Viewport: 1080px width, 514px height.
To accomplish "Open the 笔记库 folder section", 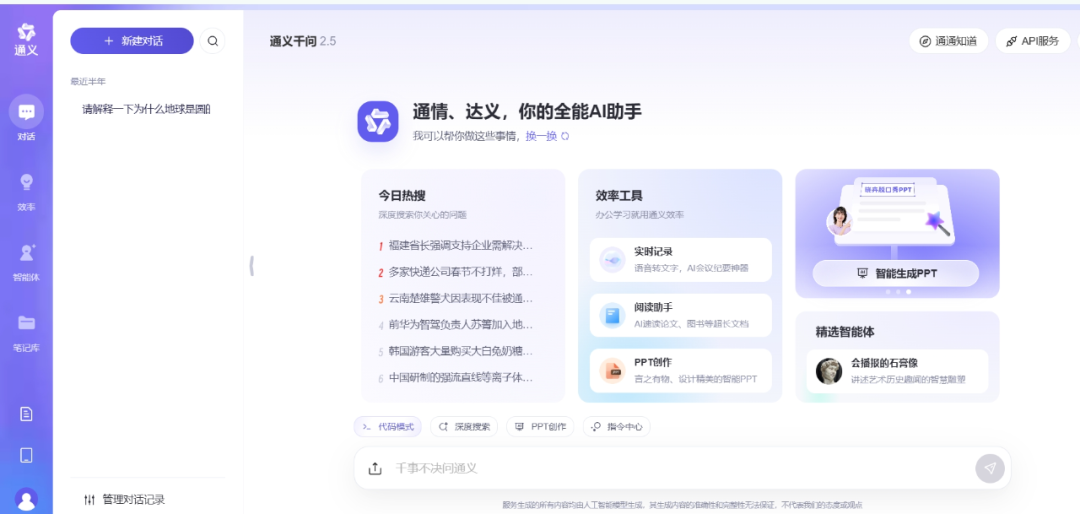I will pos(26,333).
